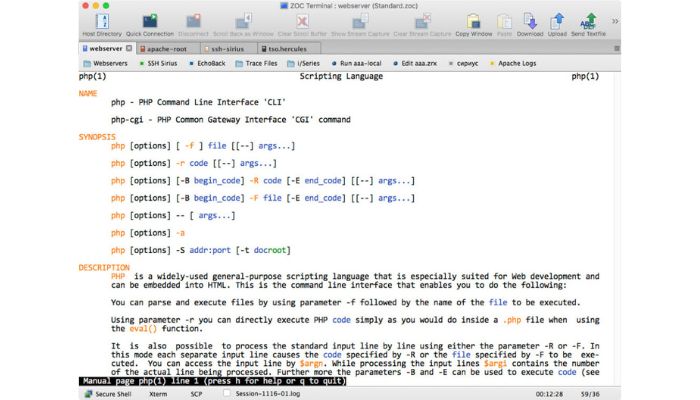Image resolution: width=700 pixels, height=400 pixels.
Task: Click 'addr:port' in the -S synopsis line
Action: tap(210, 250)
